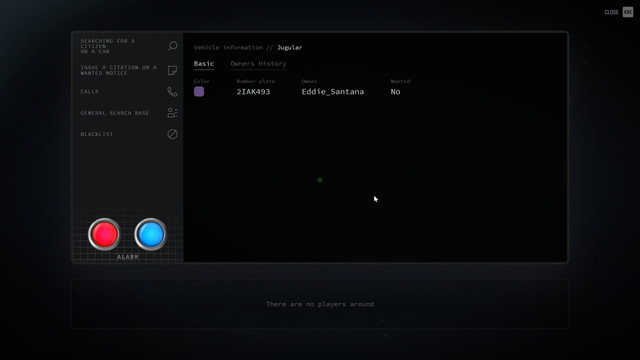Open the citation note icon
The width and height of the screenshot is (640, 360).
coord(173,70)
